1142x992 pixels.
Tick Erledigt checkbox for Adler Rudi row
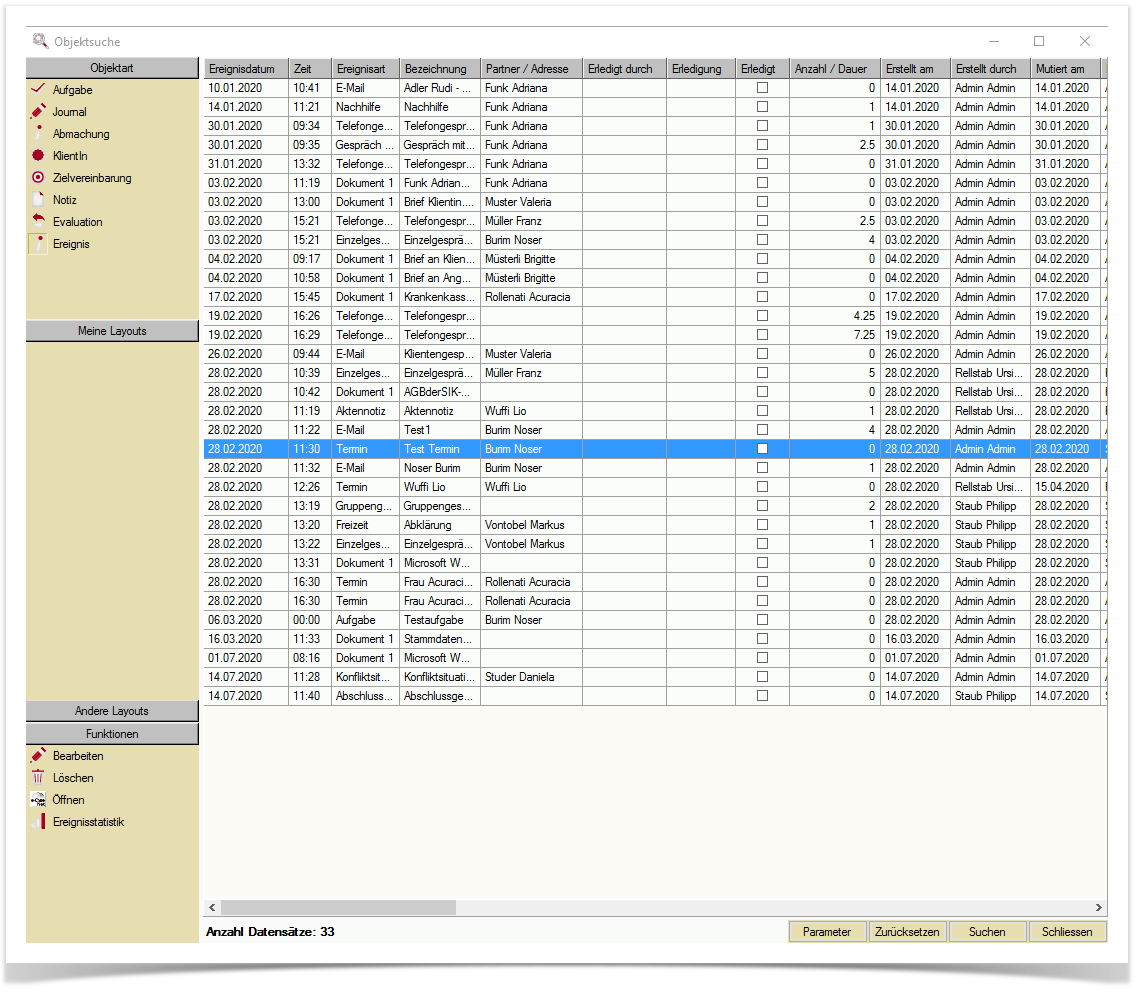point(763,87)
